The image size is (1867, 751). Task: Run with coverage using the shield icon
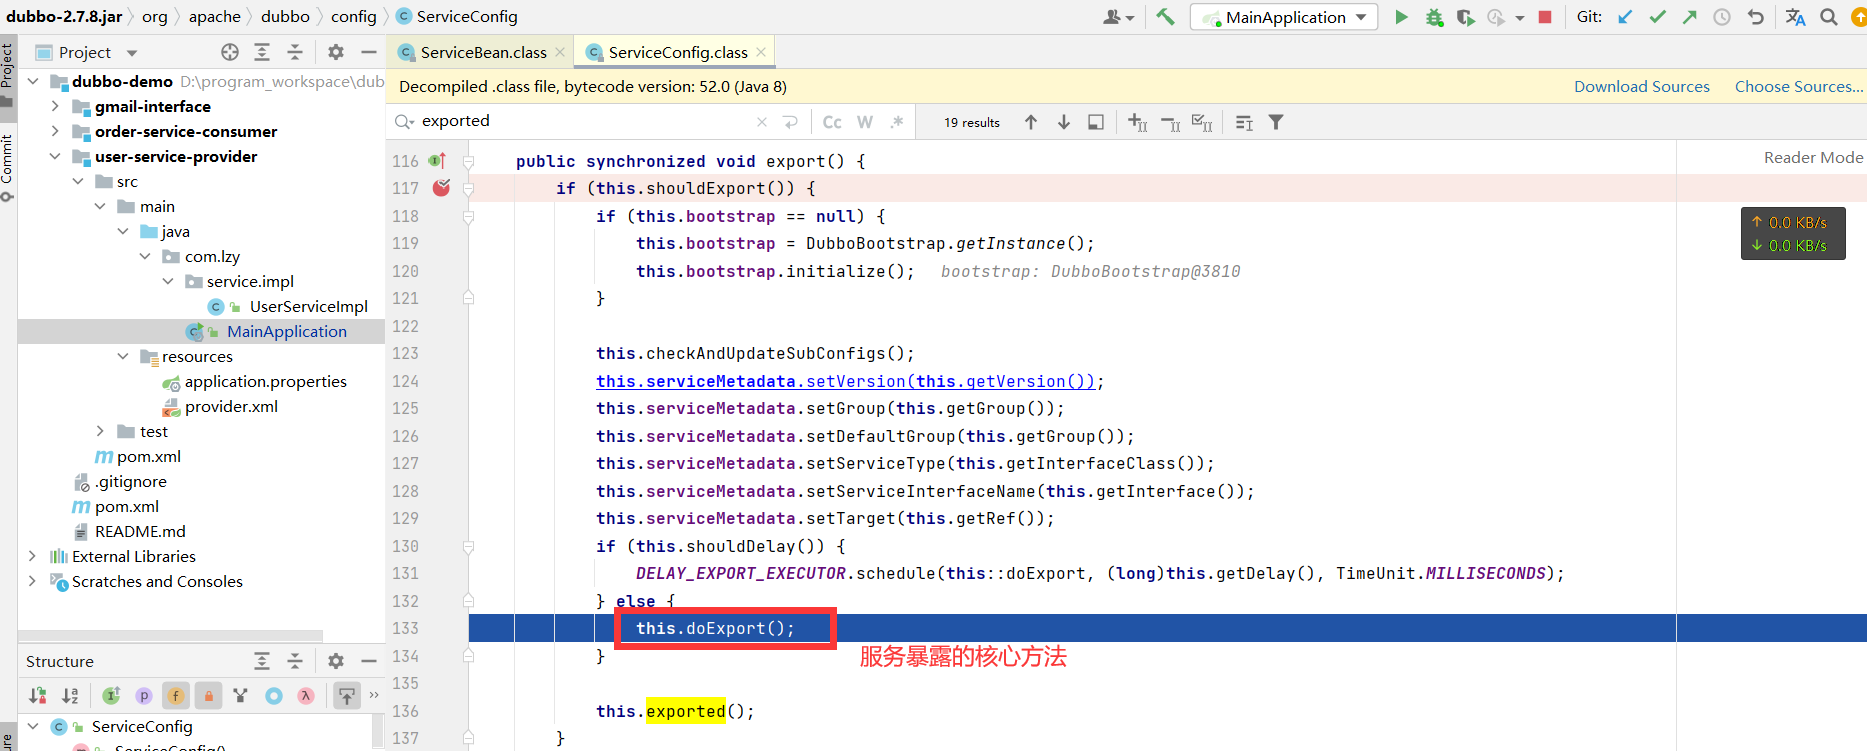(1465, 17)
